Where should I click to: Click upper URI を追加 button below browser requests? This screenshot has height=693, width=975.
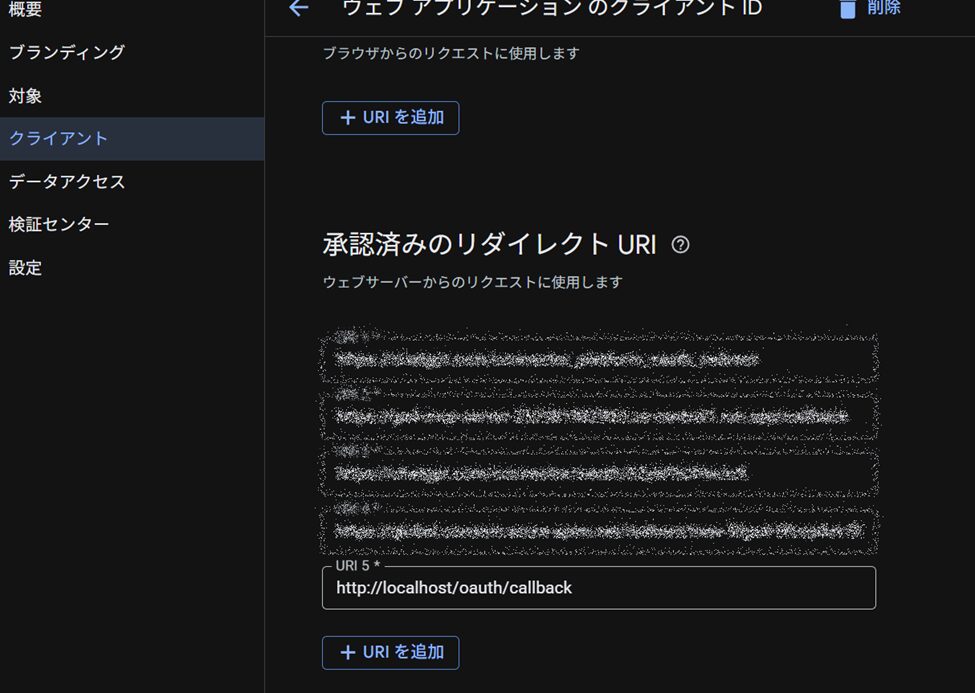[390, 118]
